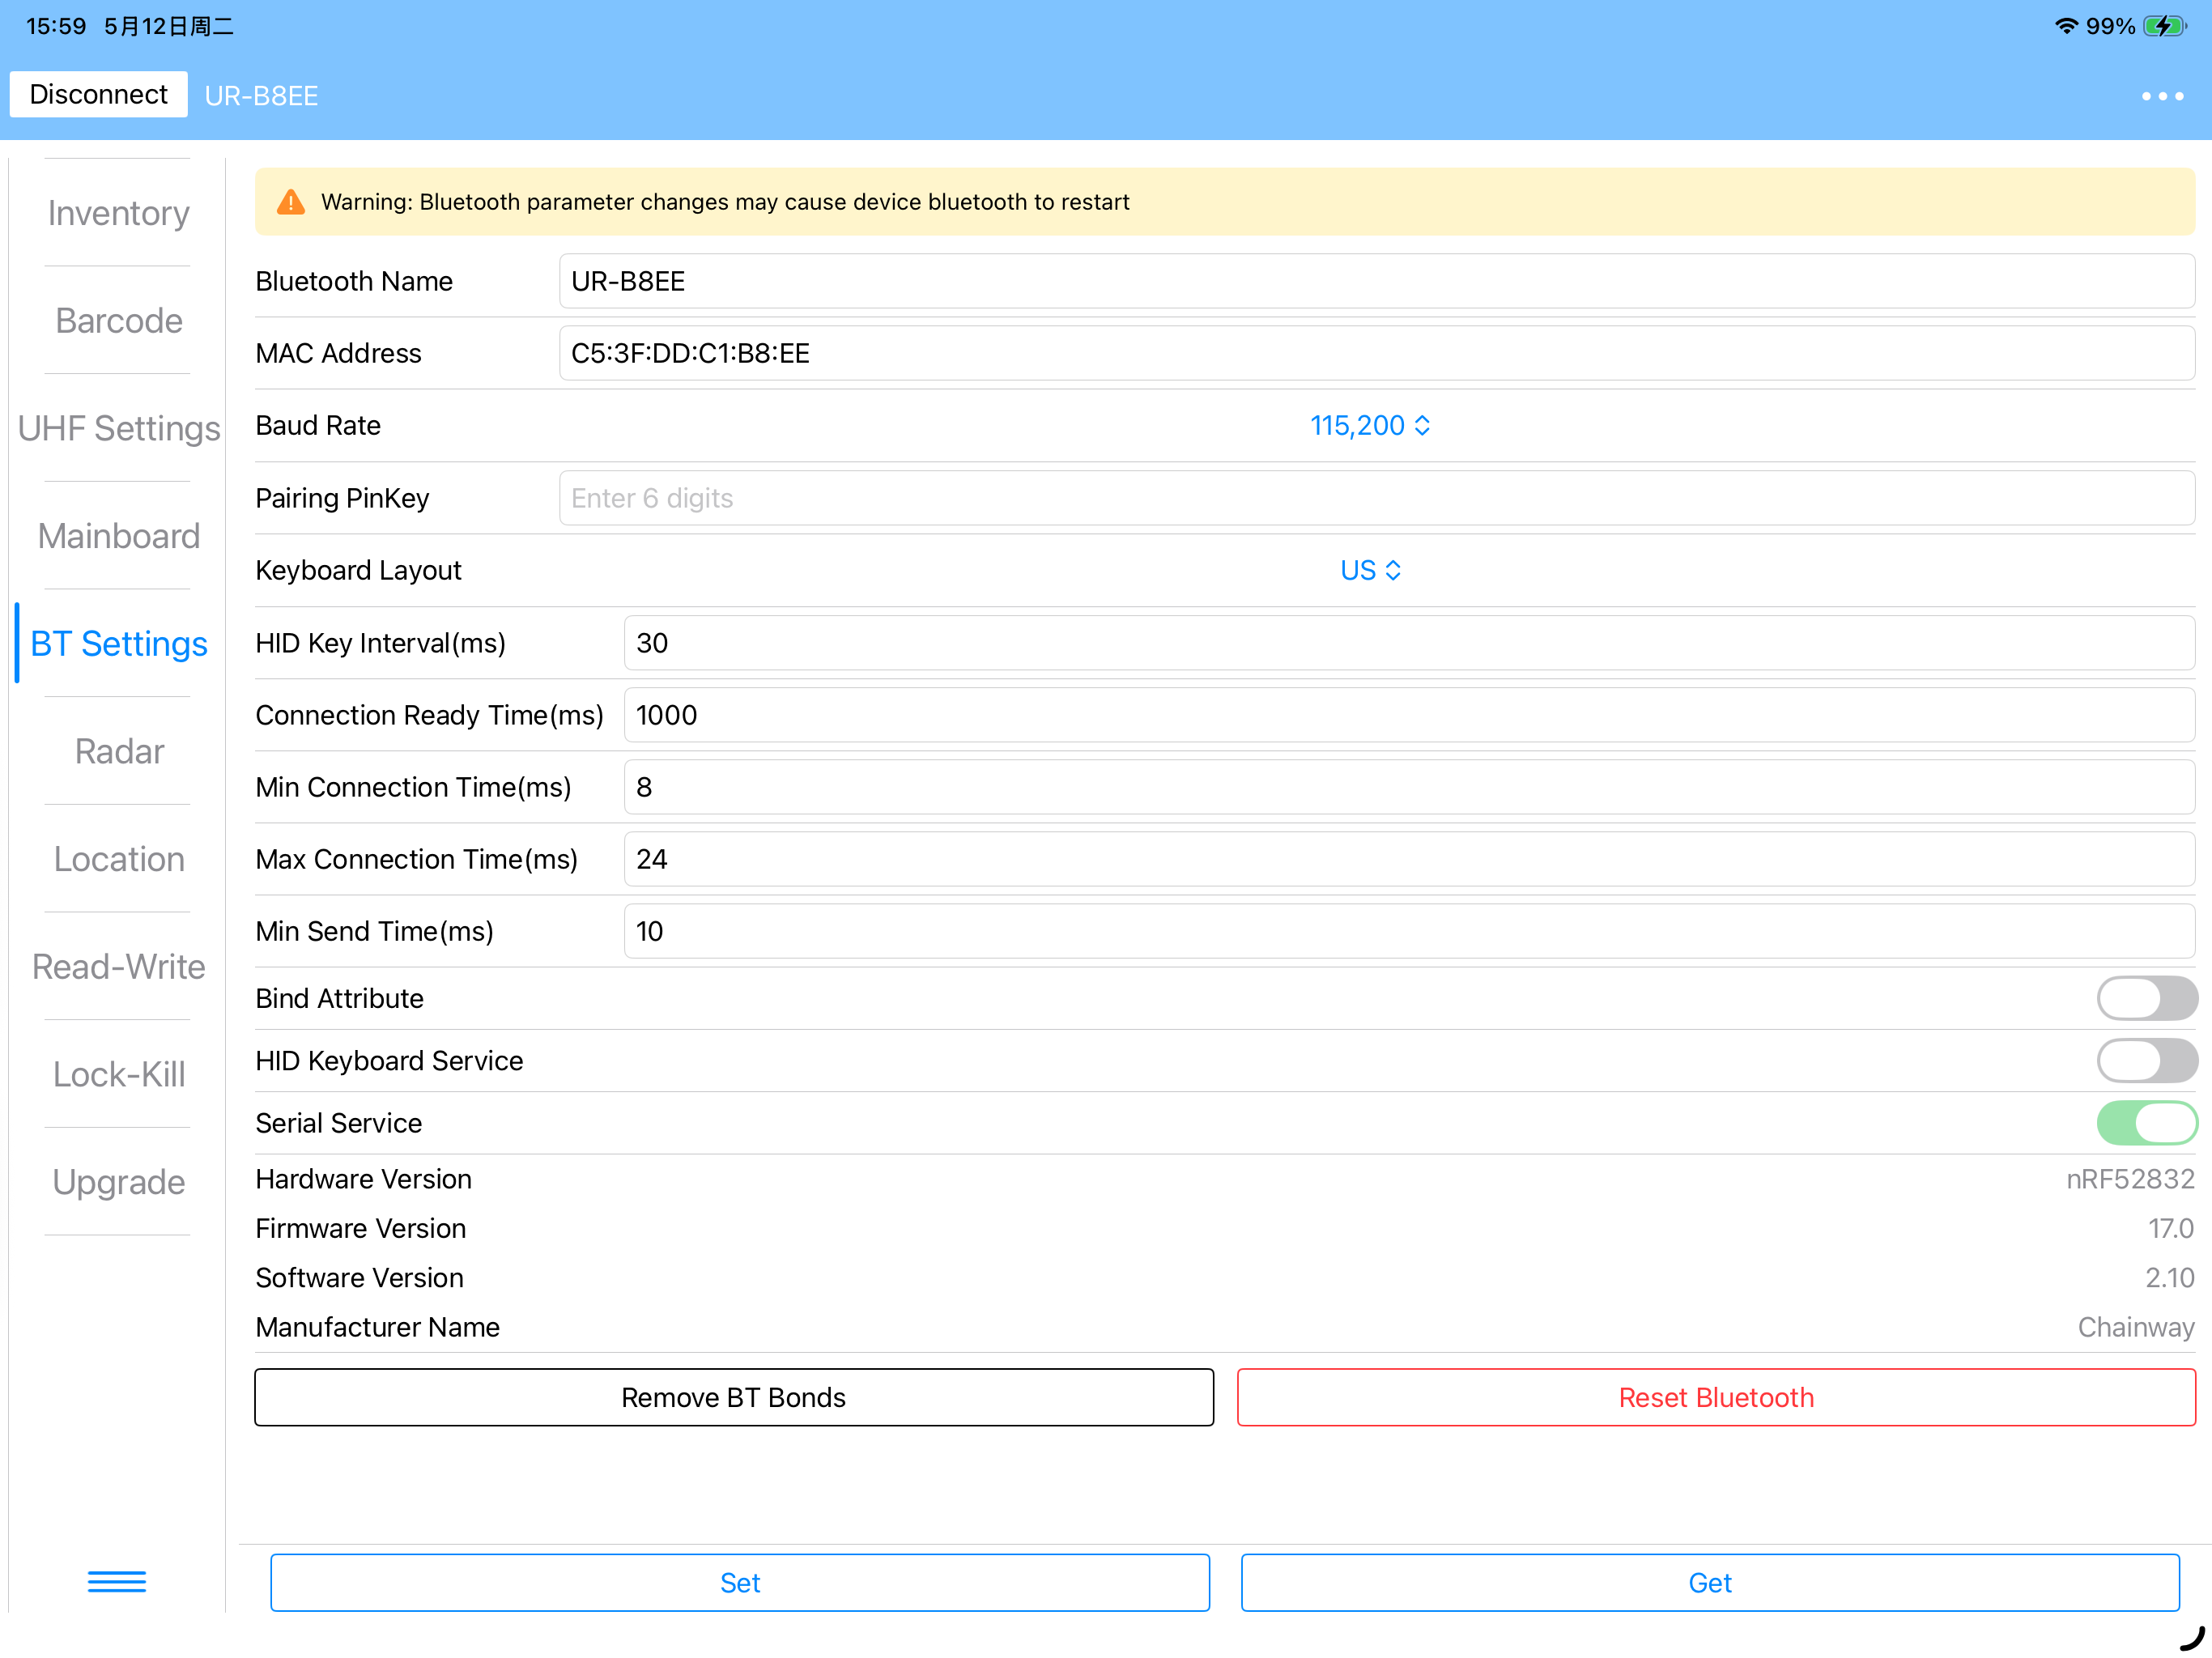The height and width of the screenshot is (1658, 2212).
Task: Tap the Bluetooth restart warning message
Action: pos(725,202)
